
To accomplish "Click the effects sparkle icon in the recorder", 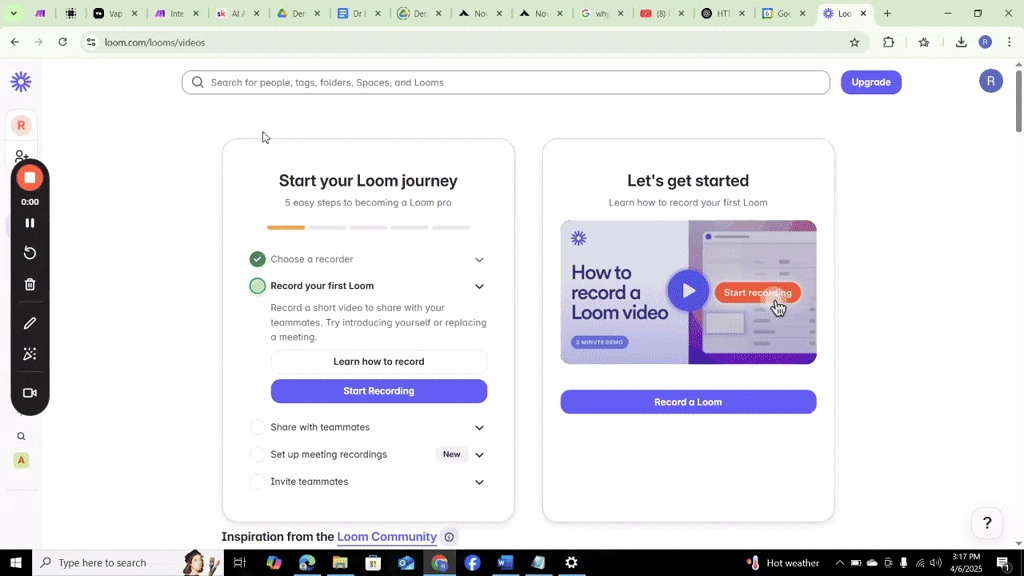I will [x=29, y=354].
